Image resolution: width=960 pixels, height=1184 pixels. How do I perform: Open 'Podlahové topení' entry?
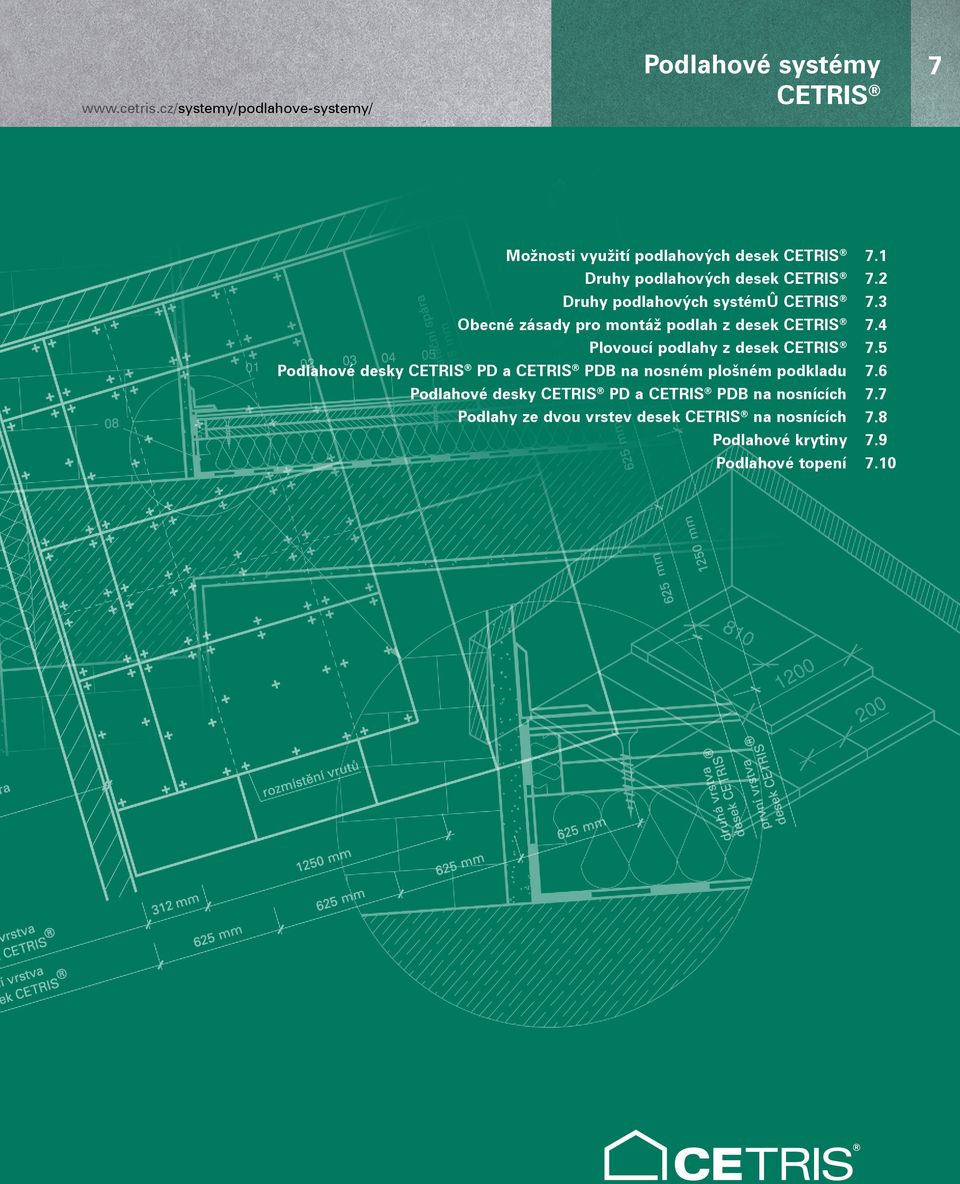pos(781,463)
